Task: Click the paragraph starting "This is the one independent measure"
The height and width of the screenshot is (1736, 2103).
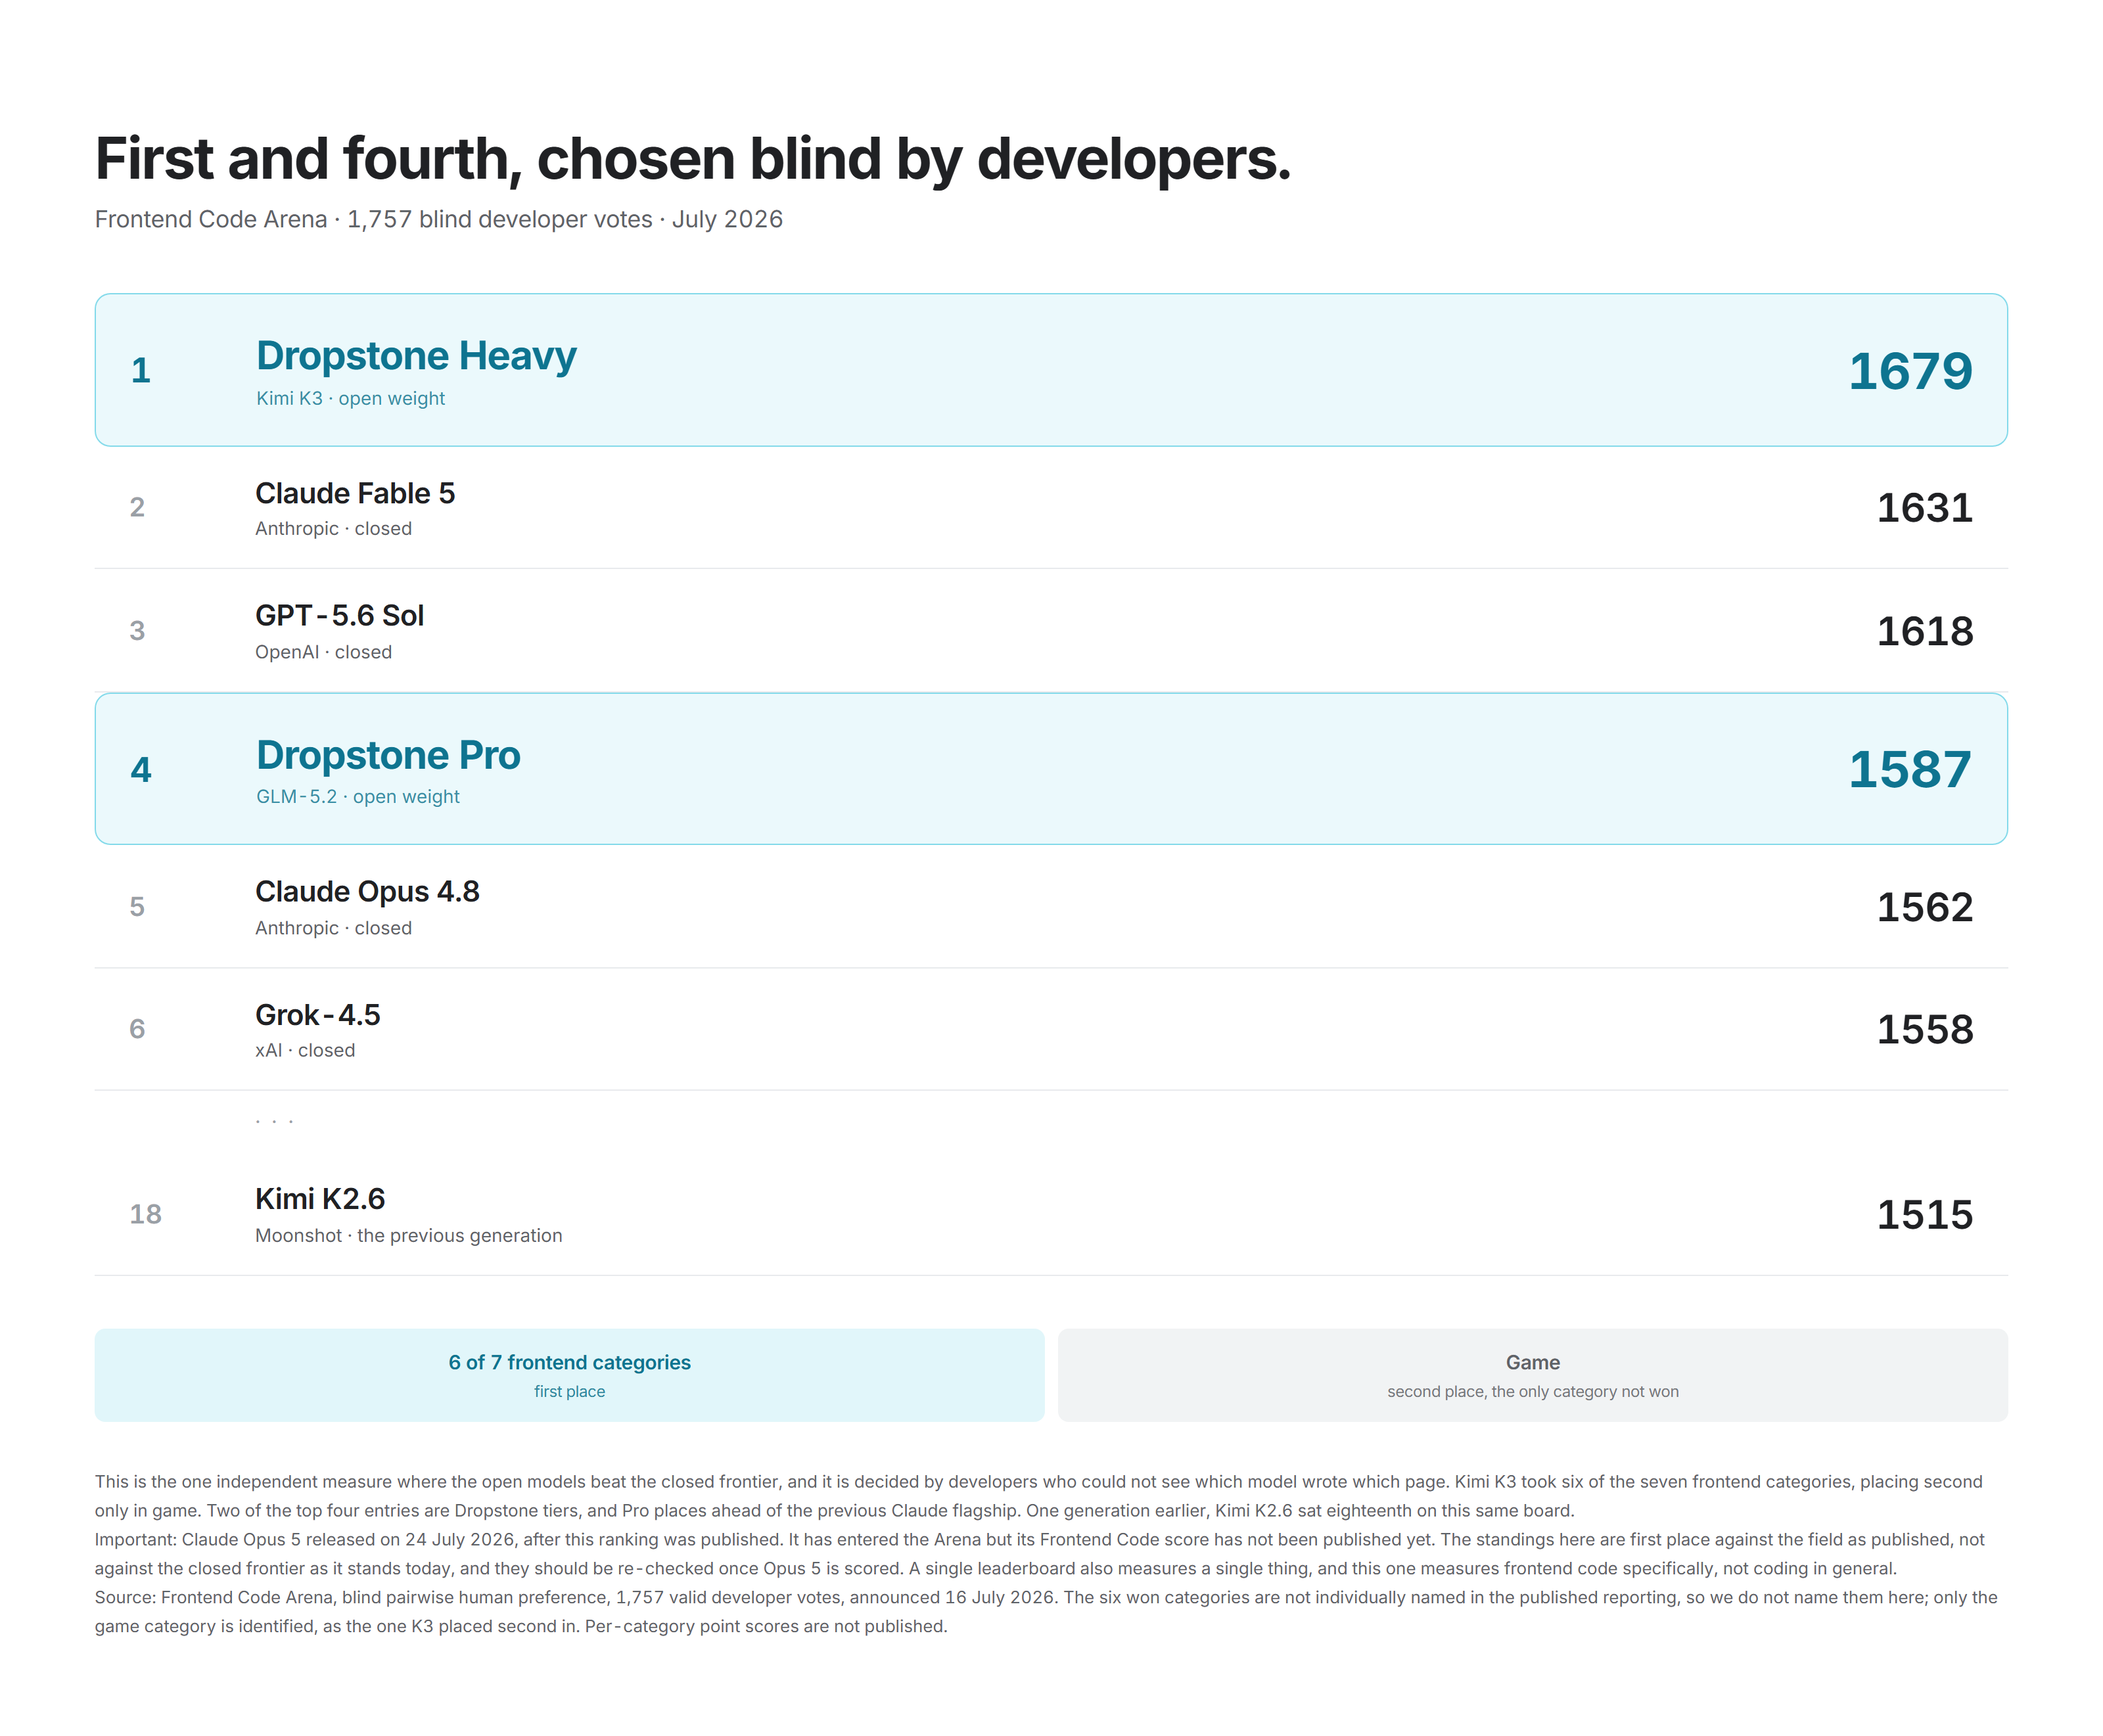Action: point(1039,1496)
